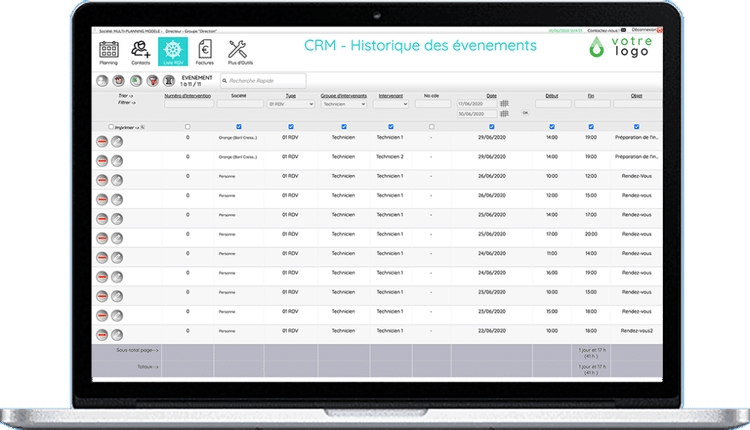This screenshot has height=430, width=750.
Task: Click the Début filter text field
Action: tap(553, 104)
